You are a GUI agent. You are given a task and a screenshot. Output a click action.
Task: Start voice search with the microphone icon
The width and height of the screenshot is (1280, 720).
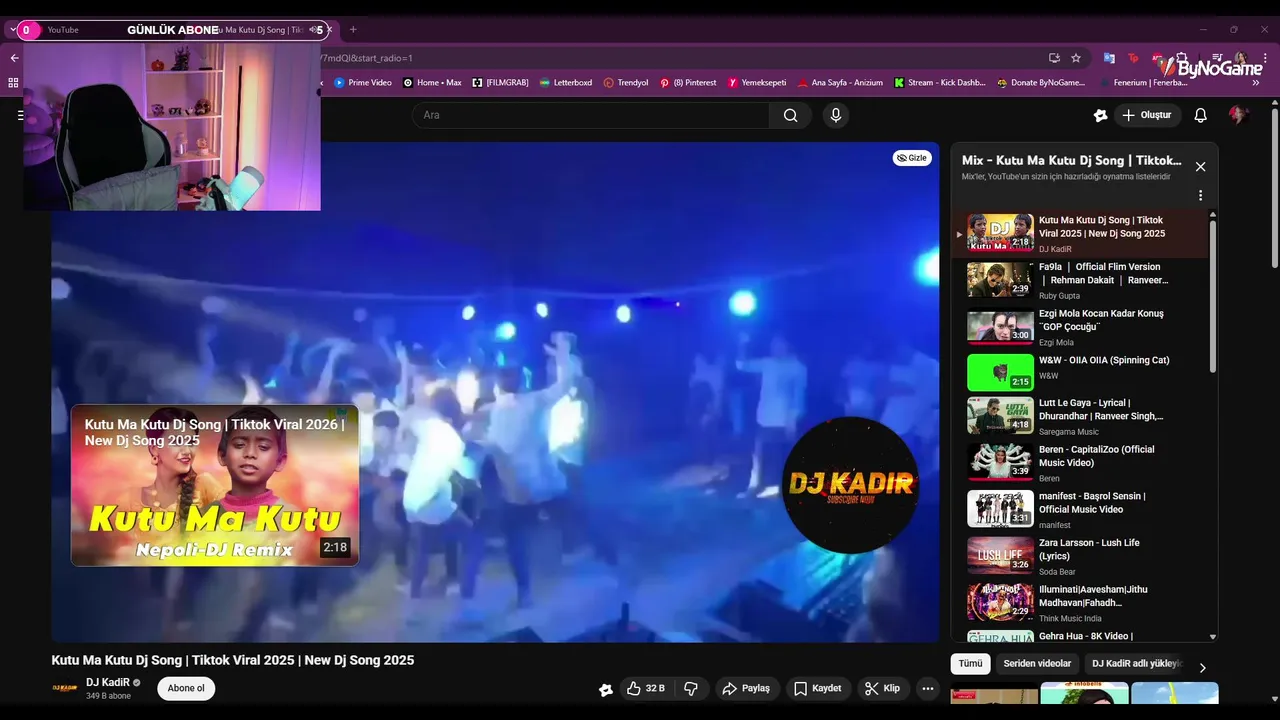[836, 115]
